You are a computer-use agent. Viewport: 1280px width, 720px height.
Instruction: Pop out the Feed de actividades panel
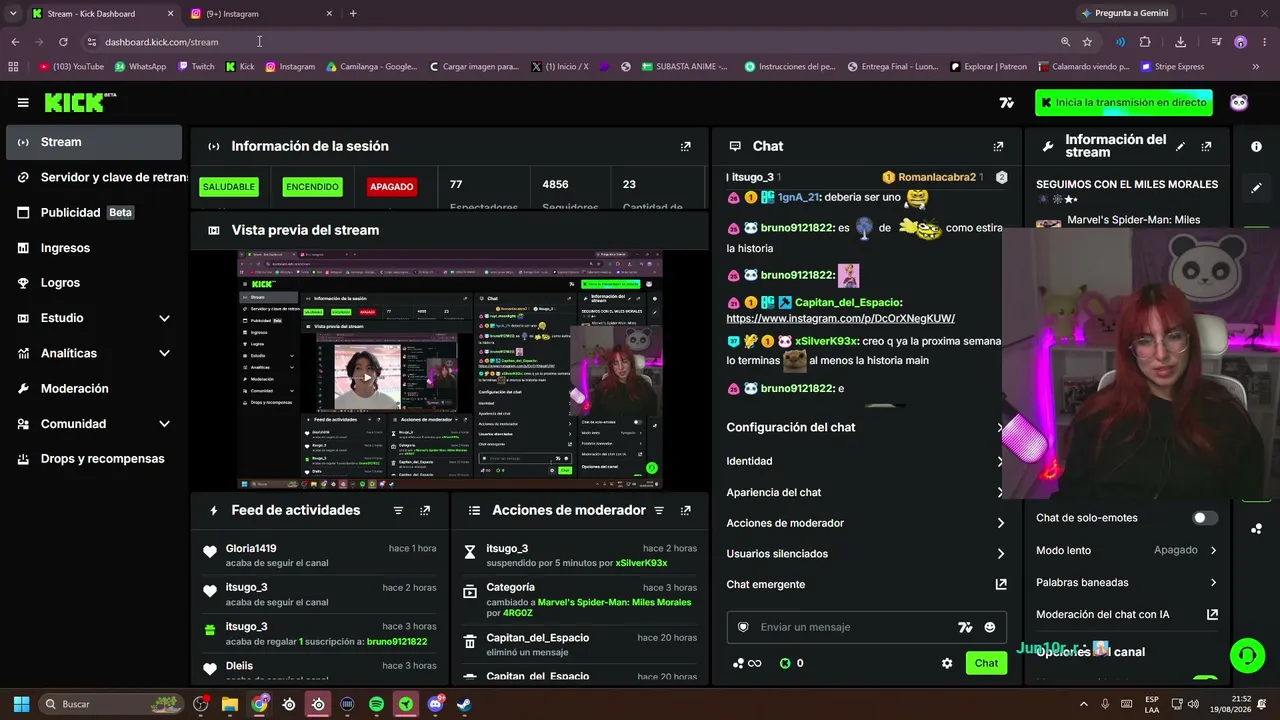425,510
